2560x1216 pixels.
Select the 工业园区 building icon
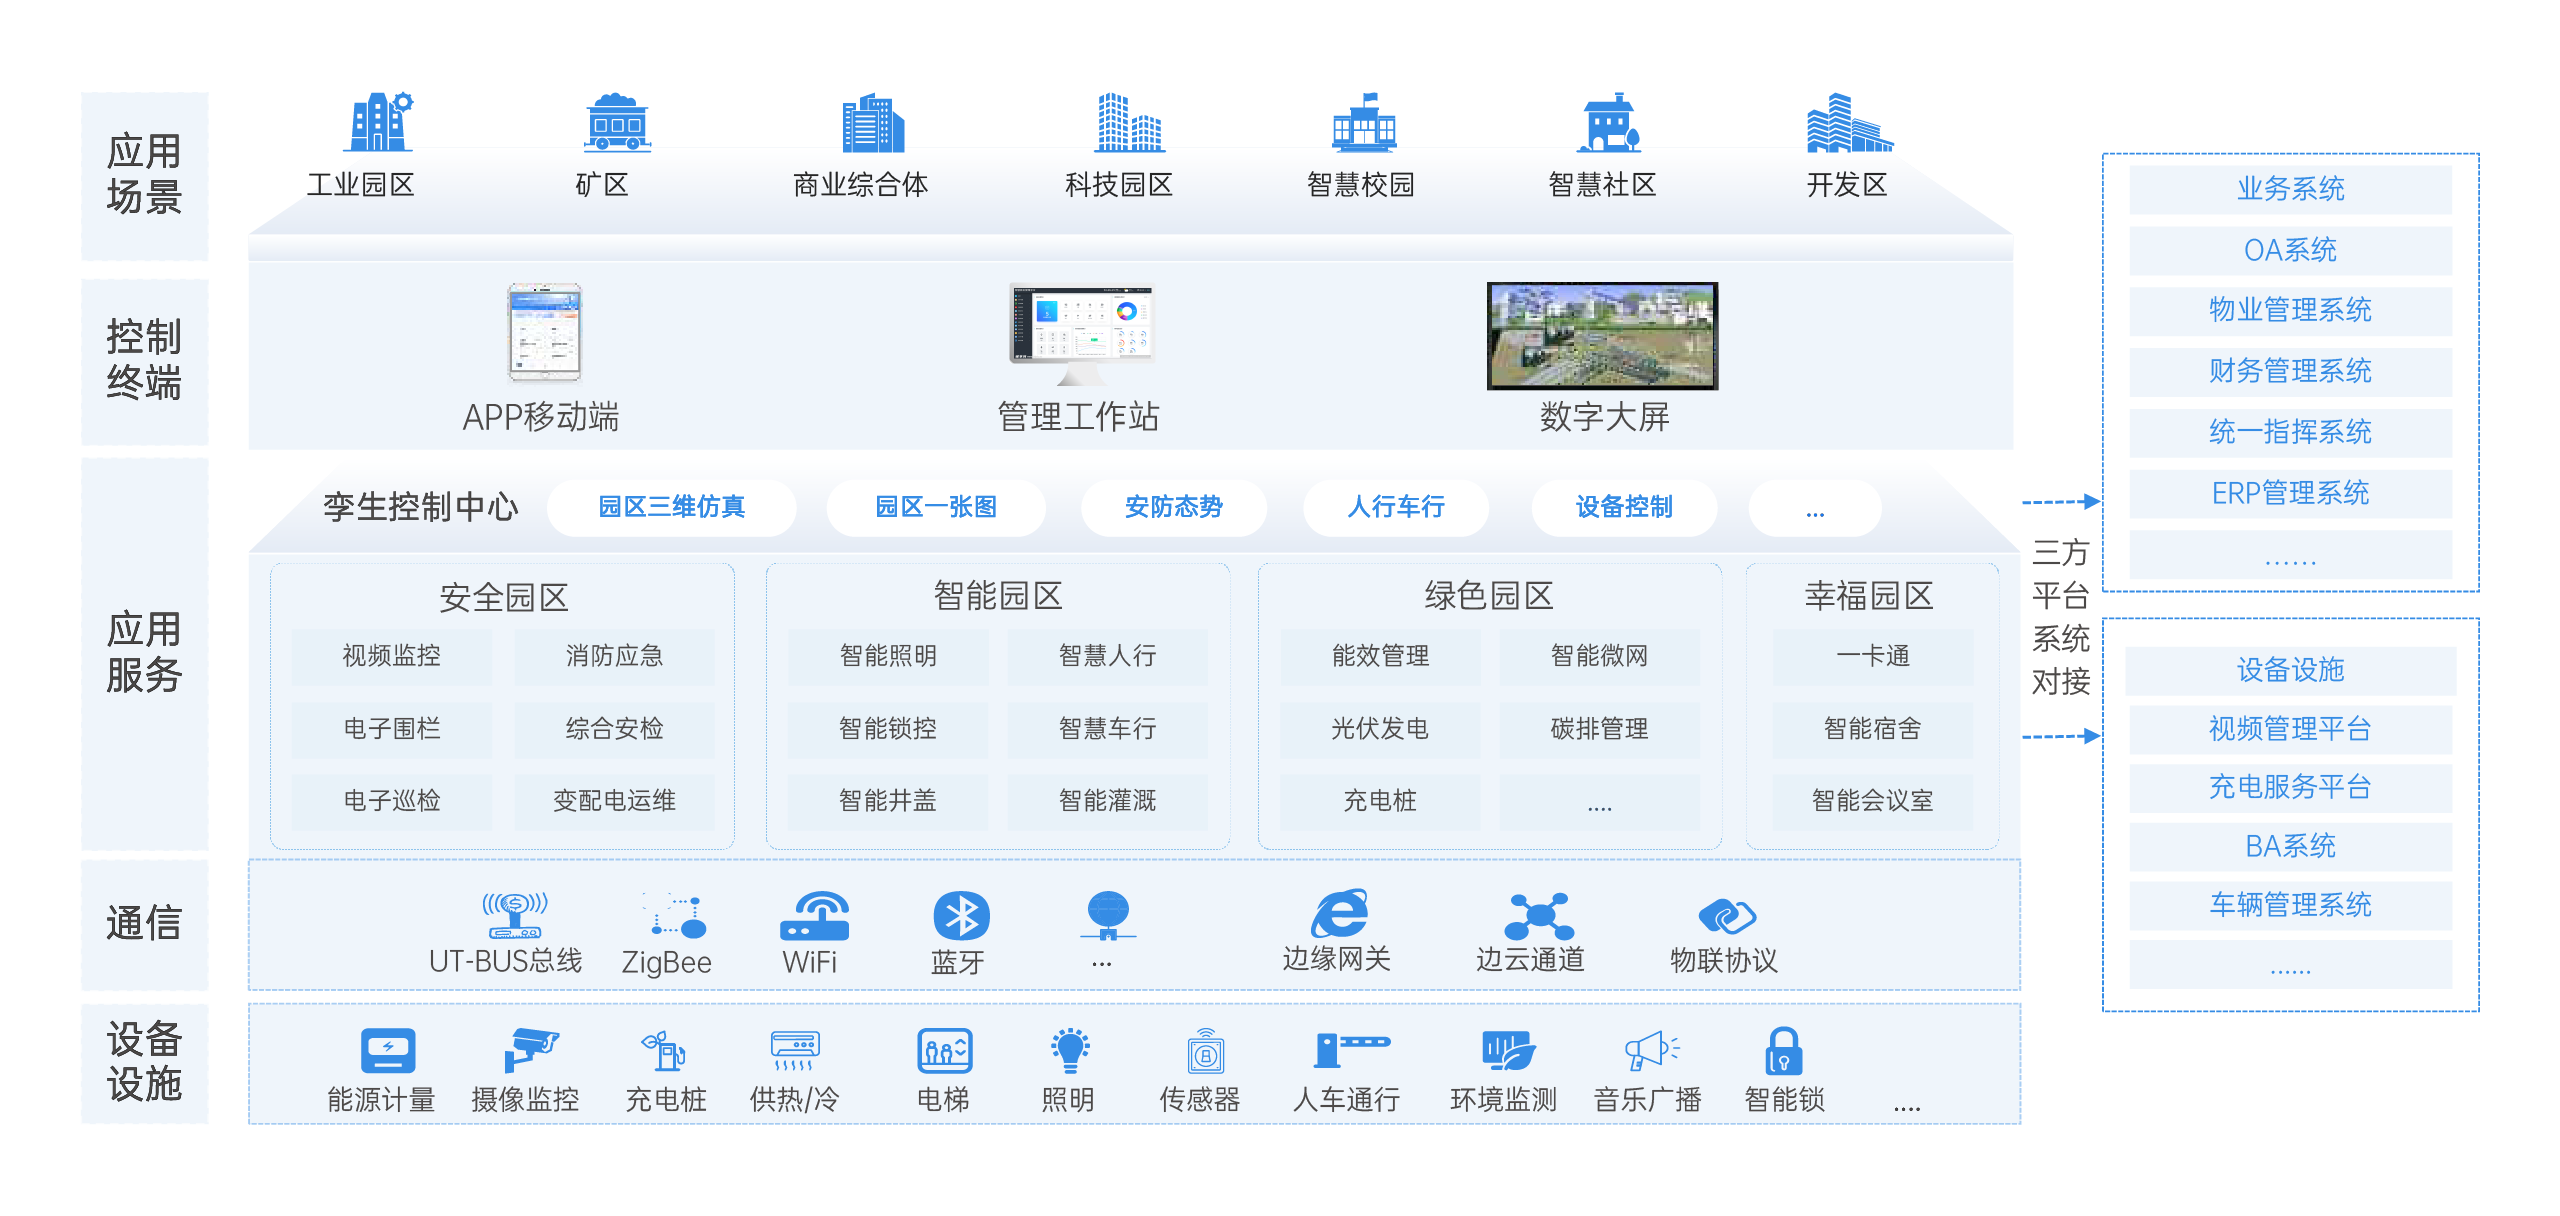380,122
